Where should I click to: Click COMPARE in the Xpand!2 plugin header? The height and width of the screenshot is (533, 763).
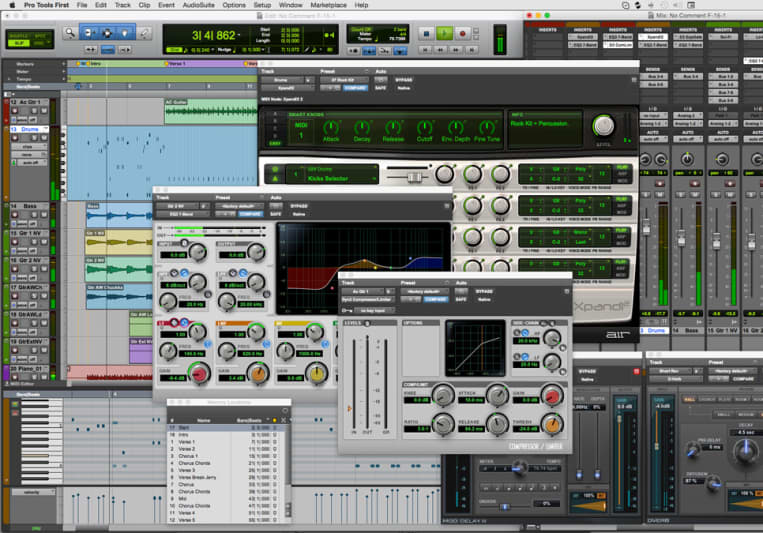click(355, 88)
